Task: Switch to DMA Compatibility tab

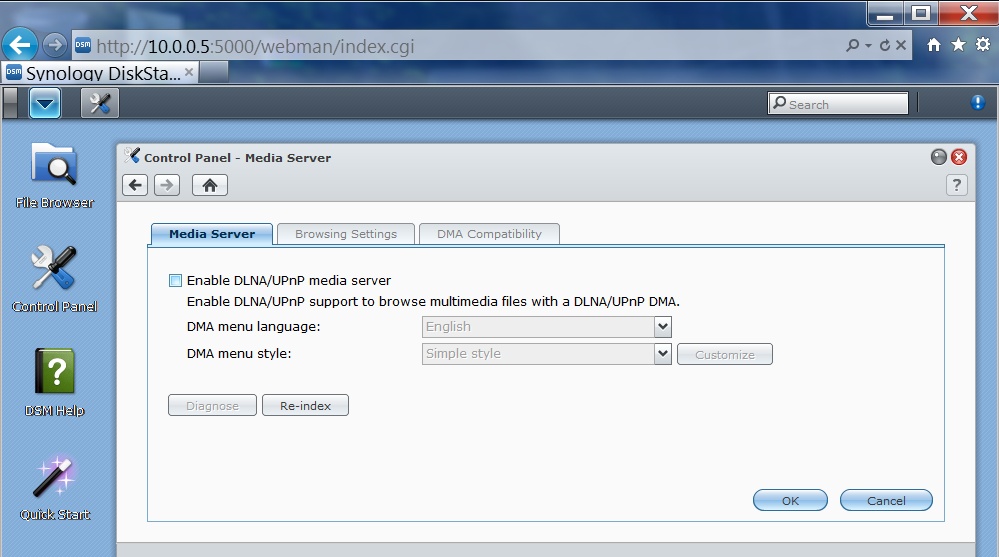Action: [489, 234]
